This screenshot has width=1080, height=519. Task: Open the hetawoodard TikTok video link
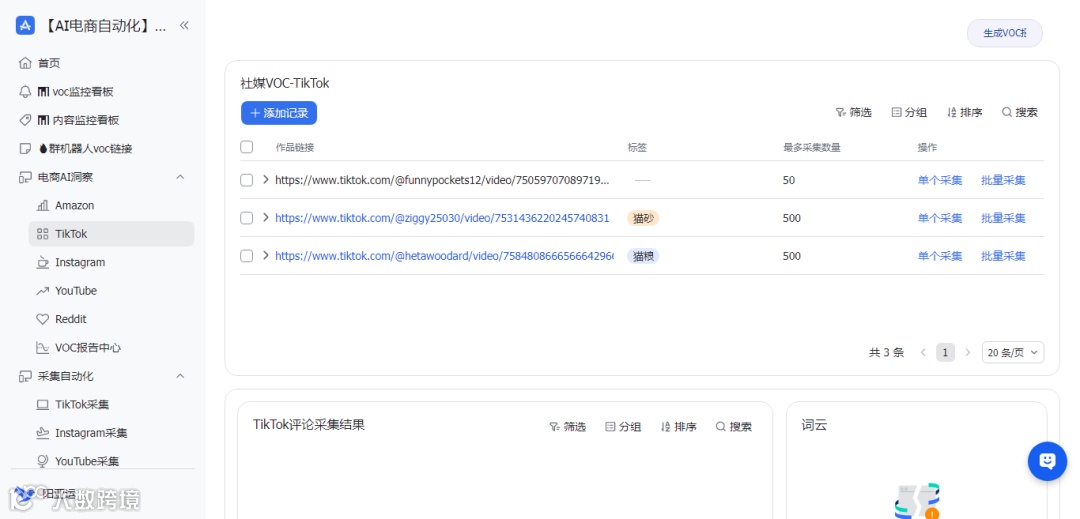[444, 256]
